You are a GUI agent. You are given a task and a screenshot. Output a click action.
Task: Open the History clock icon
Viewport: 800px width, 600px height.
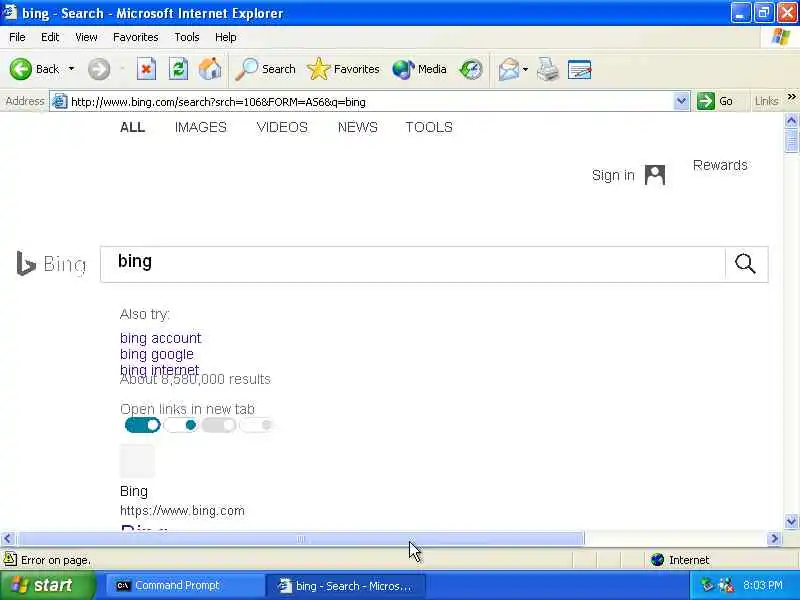click(x=470, y=69)
